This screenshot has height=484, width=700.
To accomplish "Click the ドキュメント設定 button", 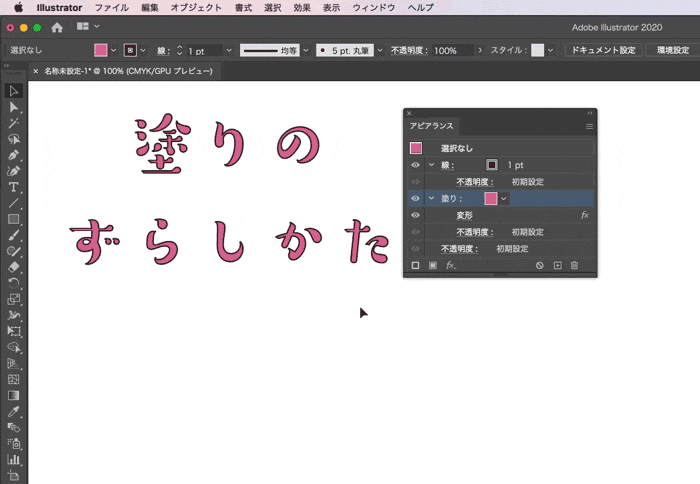I will point(601,50).
